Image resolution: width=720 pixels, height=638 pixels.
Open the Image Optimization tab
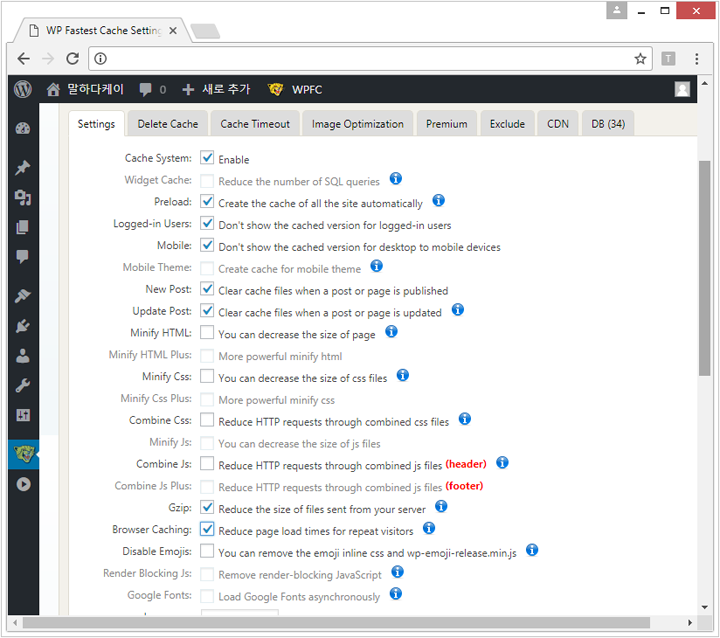tap(357, 124)
